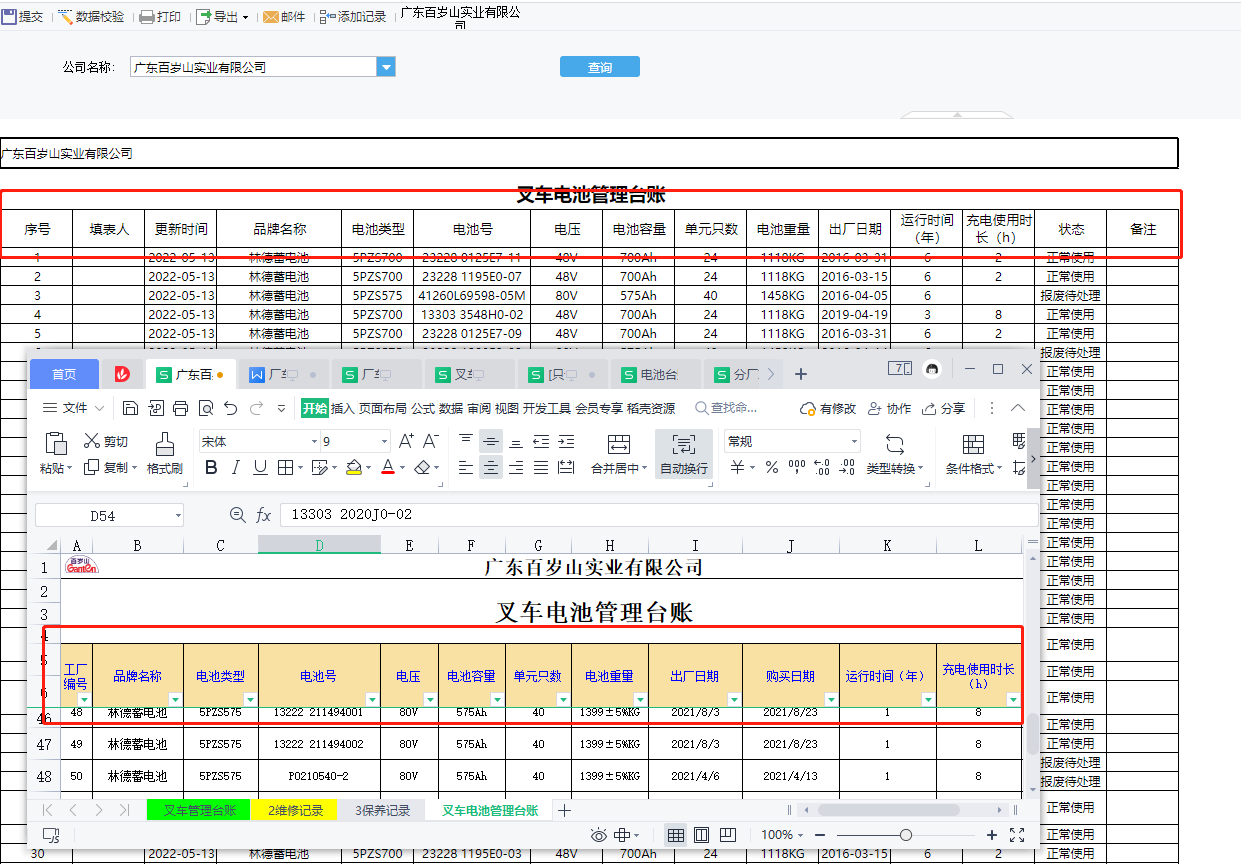The height and width of the screenshot is (864, 1241).
Task: Open the filter dropdown for 品牌名称 column
Action: (x=176, y=699)
